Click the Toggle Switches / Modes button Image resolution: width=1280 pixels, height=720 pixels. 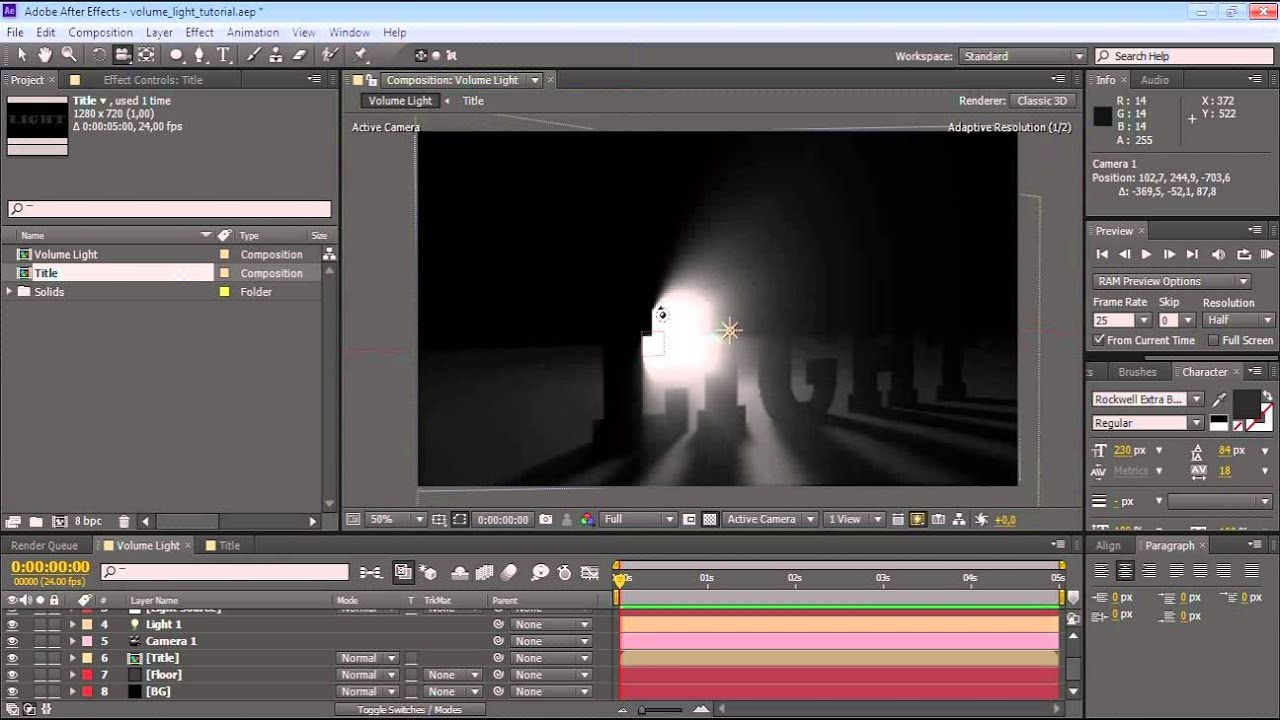coord(410,710)
